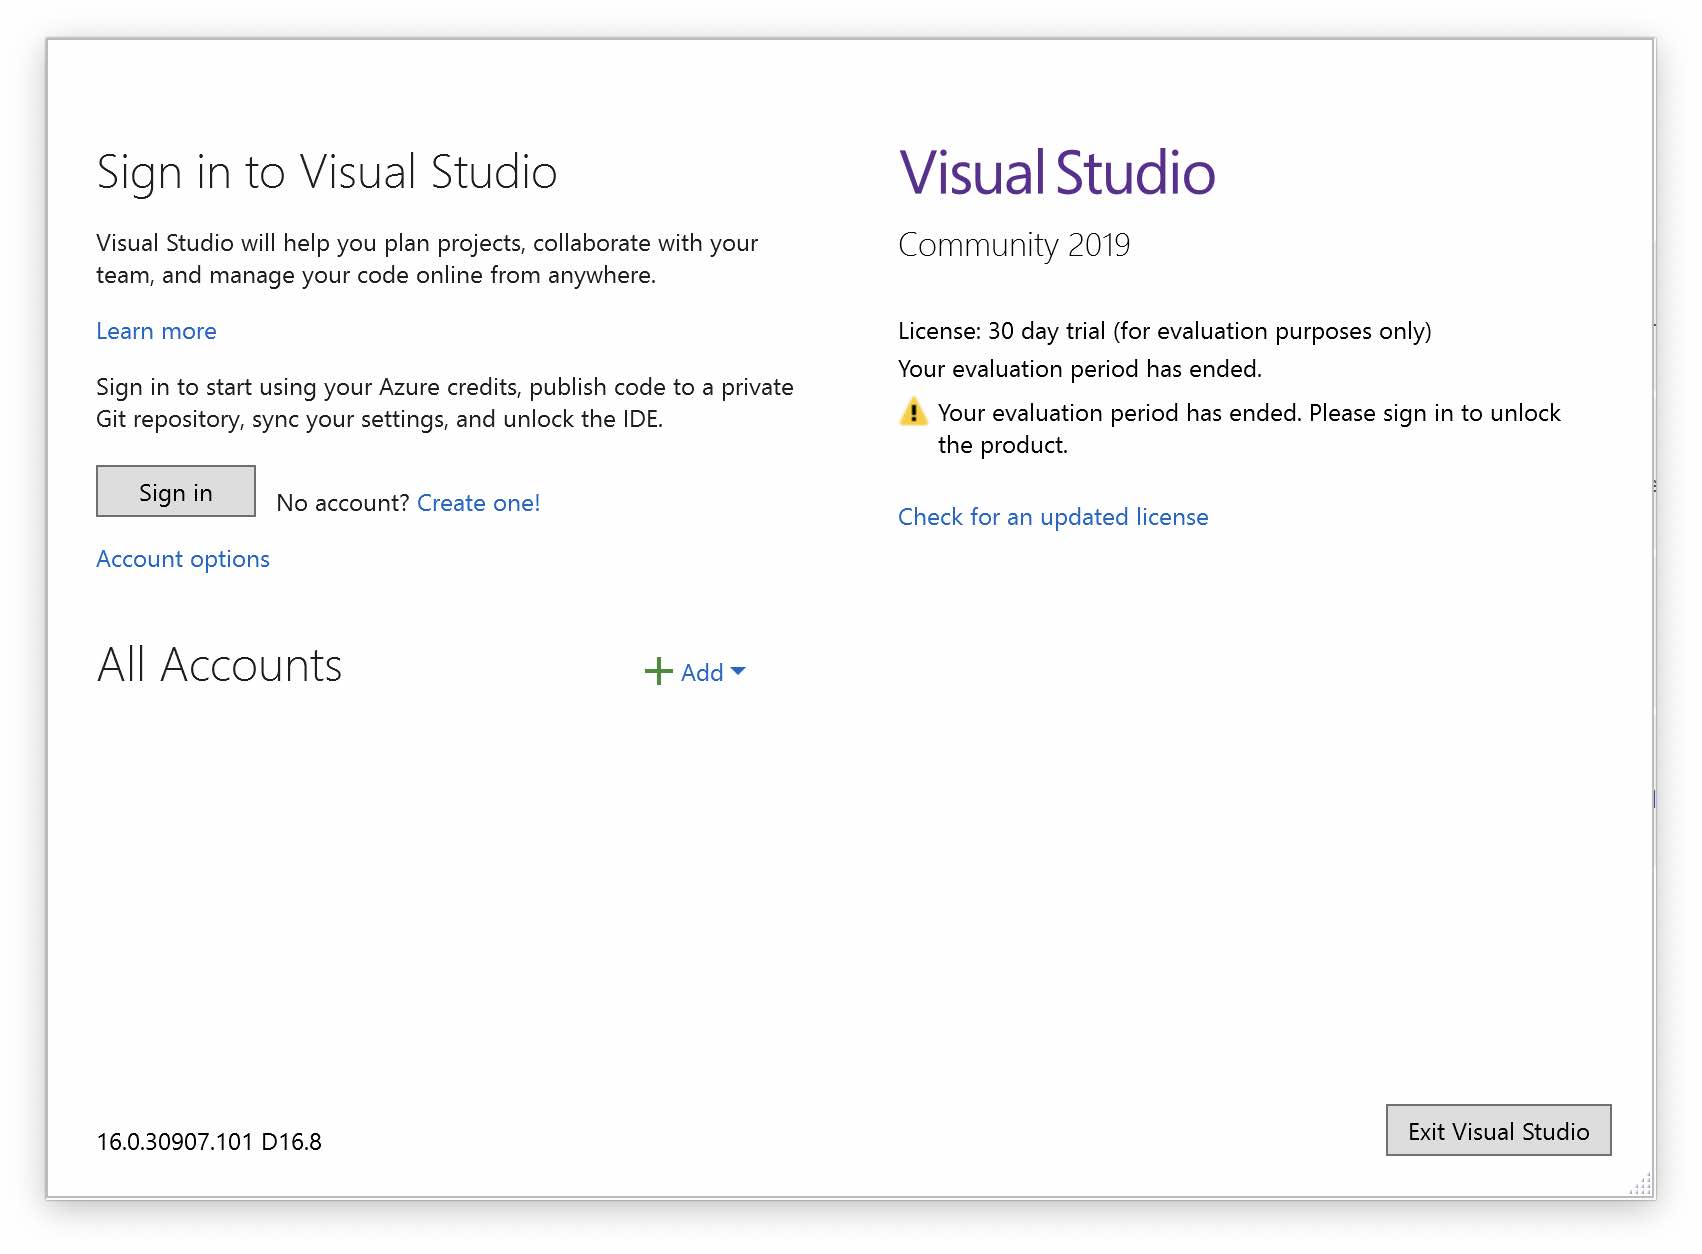This screenshot has height=1254, width=1702.
Task: Open Account options
Action: (183, 559)
